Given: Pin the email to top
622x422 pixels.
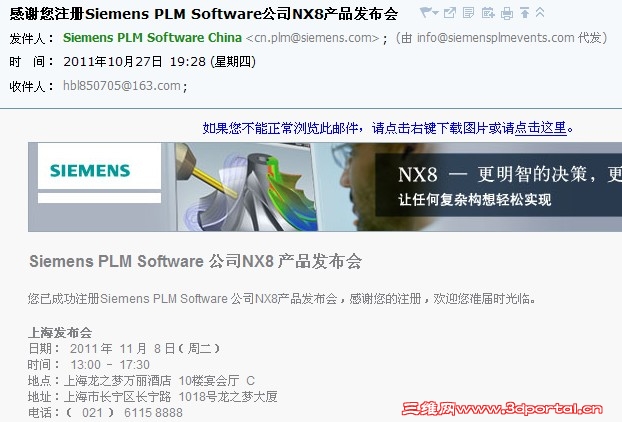Looking at the screenshot, I should click(524, 13).
